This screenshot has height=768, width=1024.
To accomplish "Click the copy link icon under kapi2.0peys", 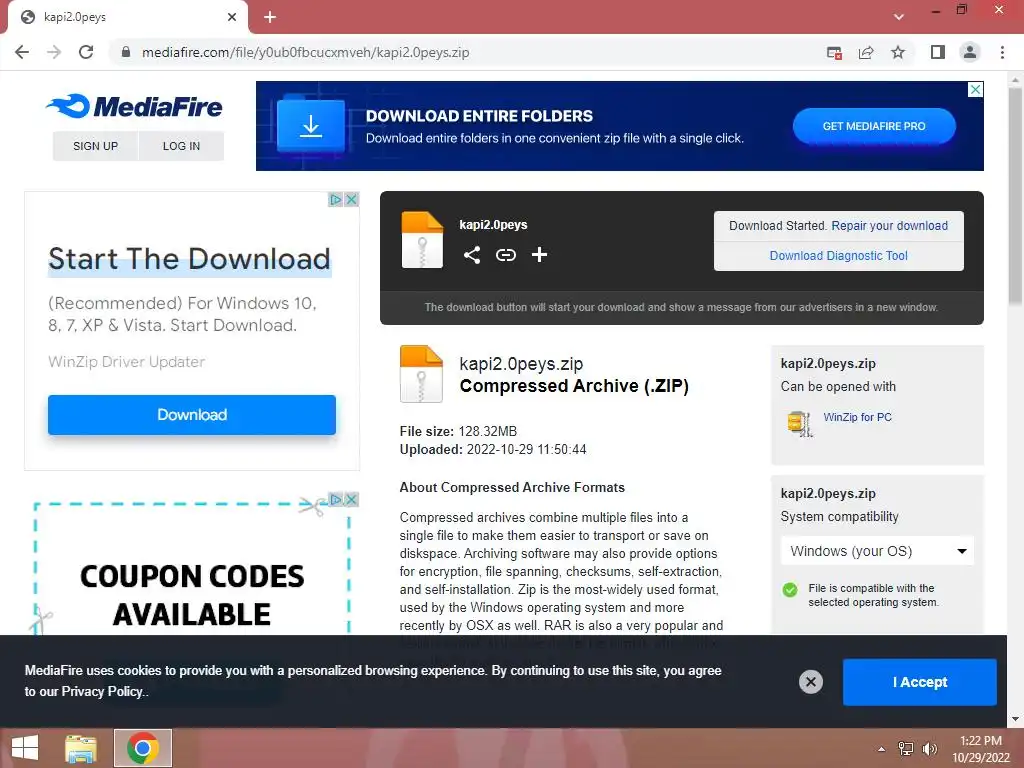I will coord(505,255).
